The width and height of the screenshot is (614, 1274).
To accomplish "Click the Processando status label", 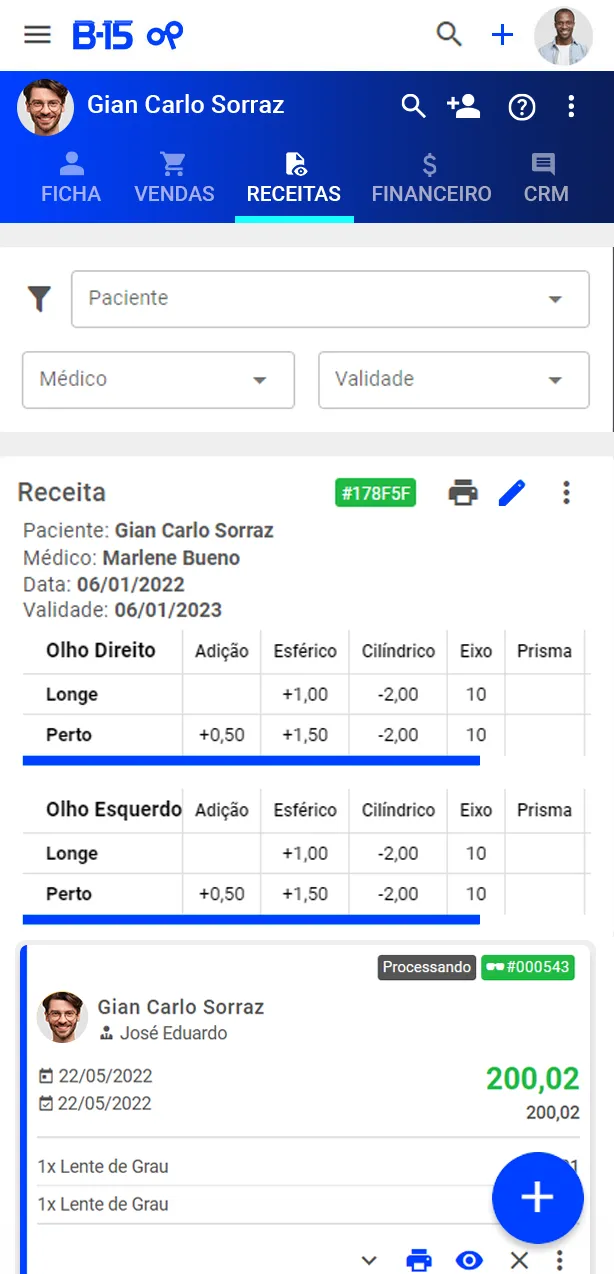I will [x=426, y=967].
